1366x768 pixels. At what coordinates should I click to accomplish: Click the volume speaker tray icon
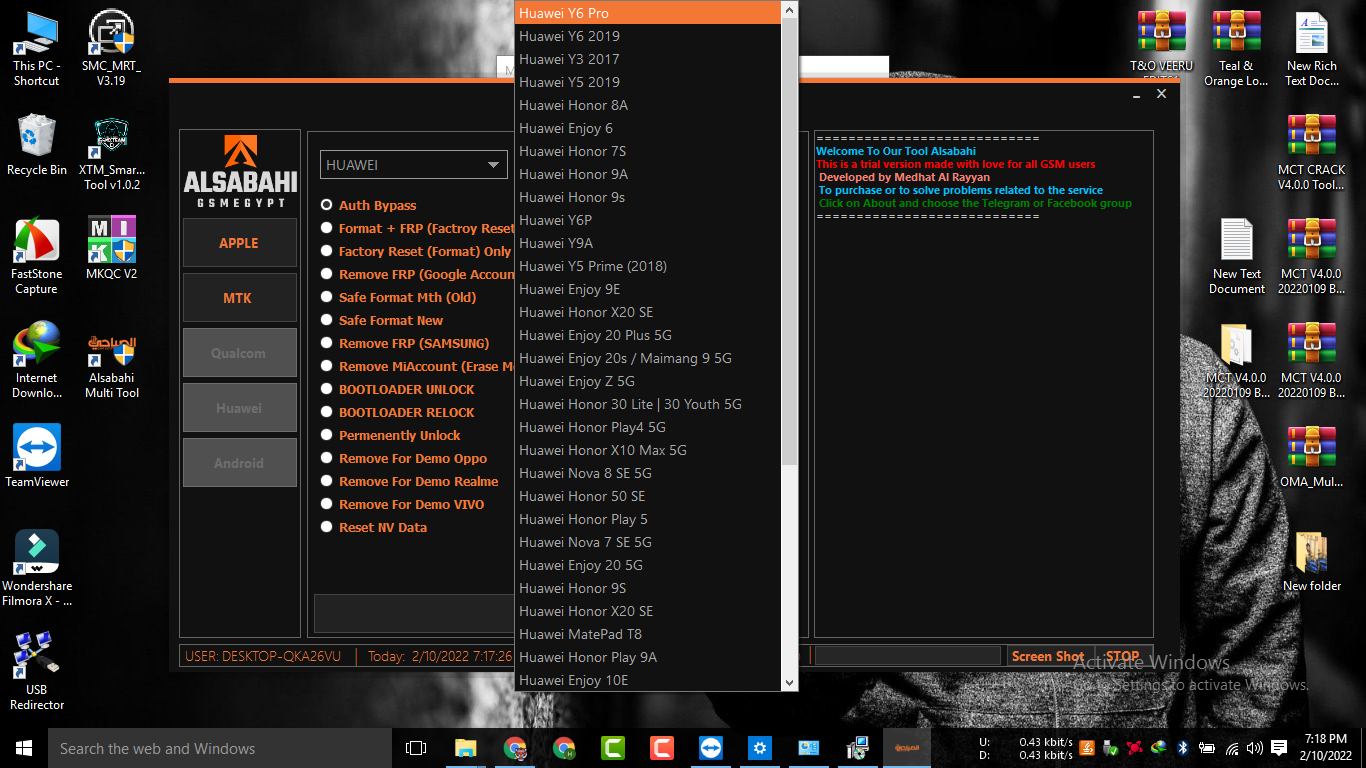point(1255,748)
